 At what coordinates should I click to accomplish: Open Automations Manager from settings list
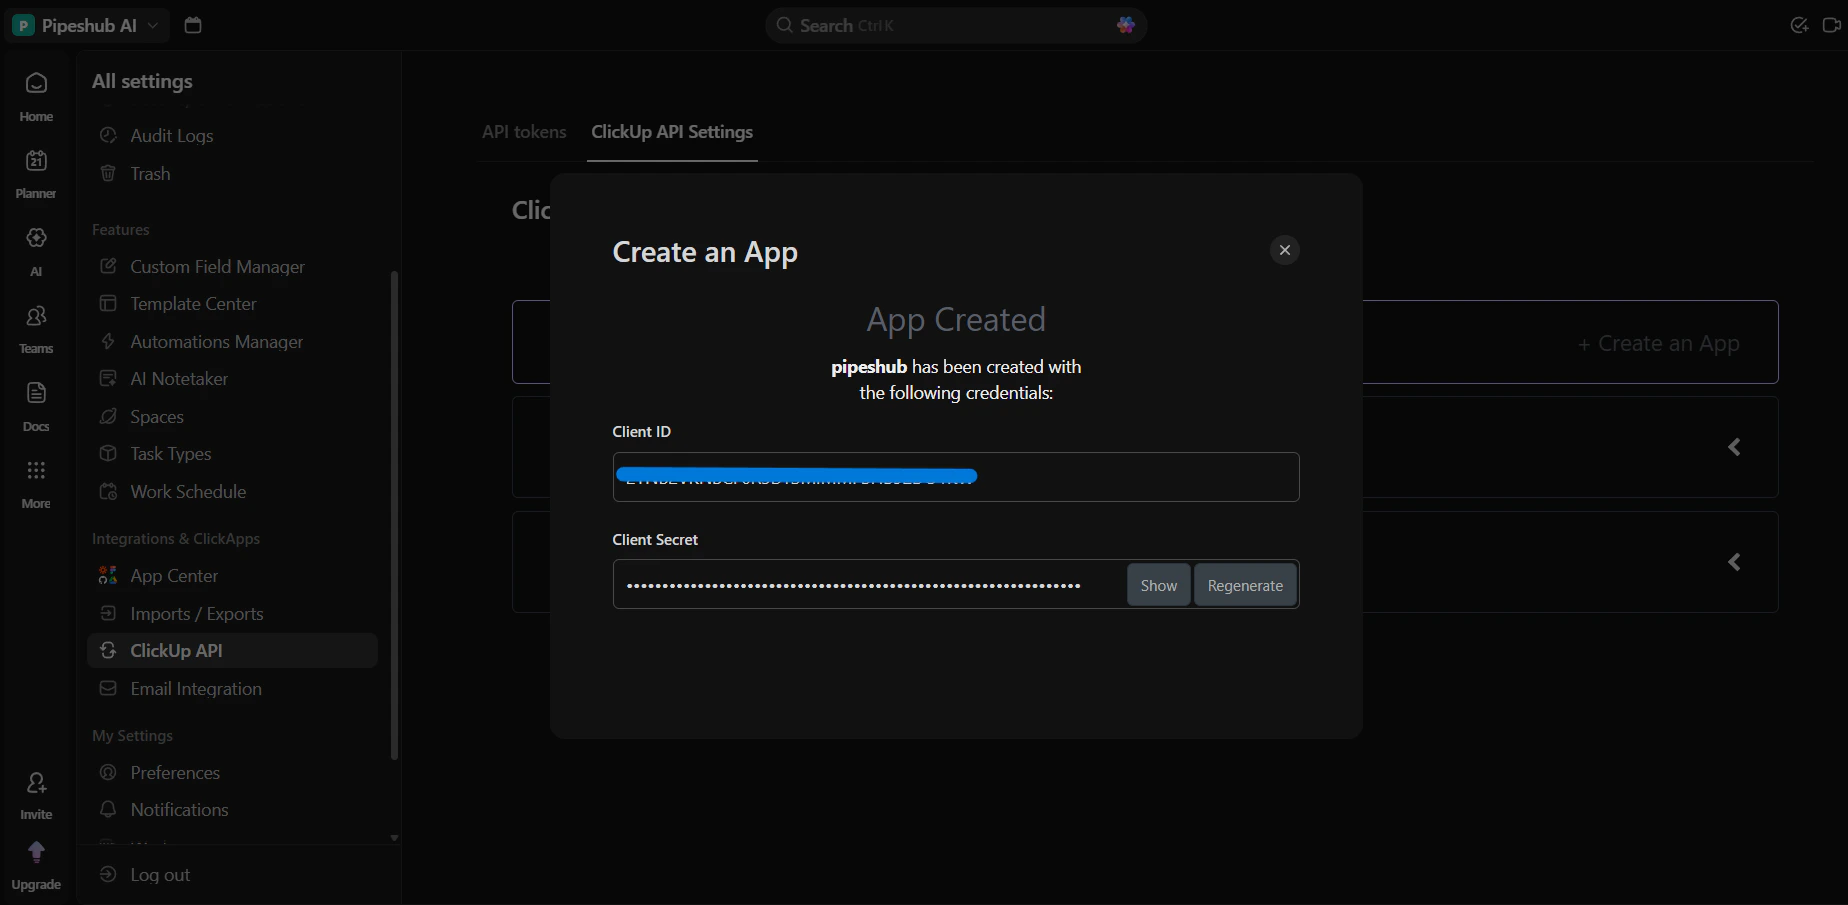pos(216,341)
